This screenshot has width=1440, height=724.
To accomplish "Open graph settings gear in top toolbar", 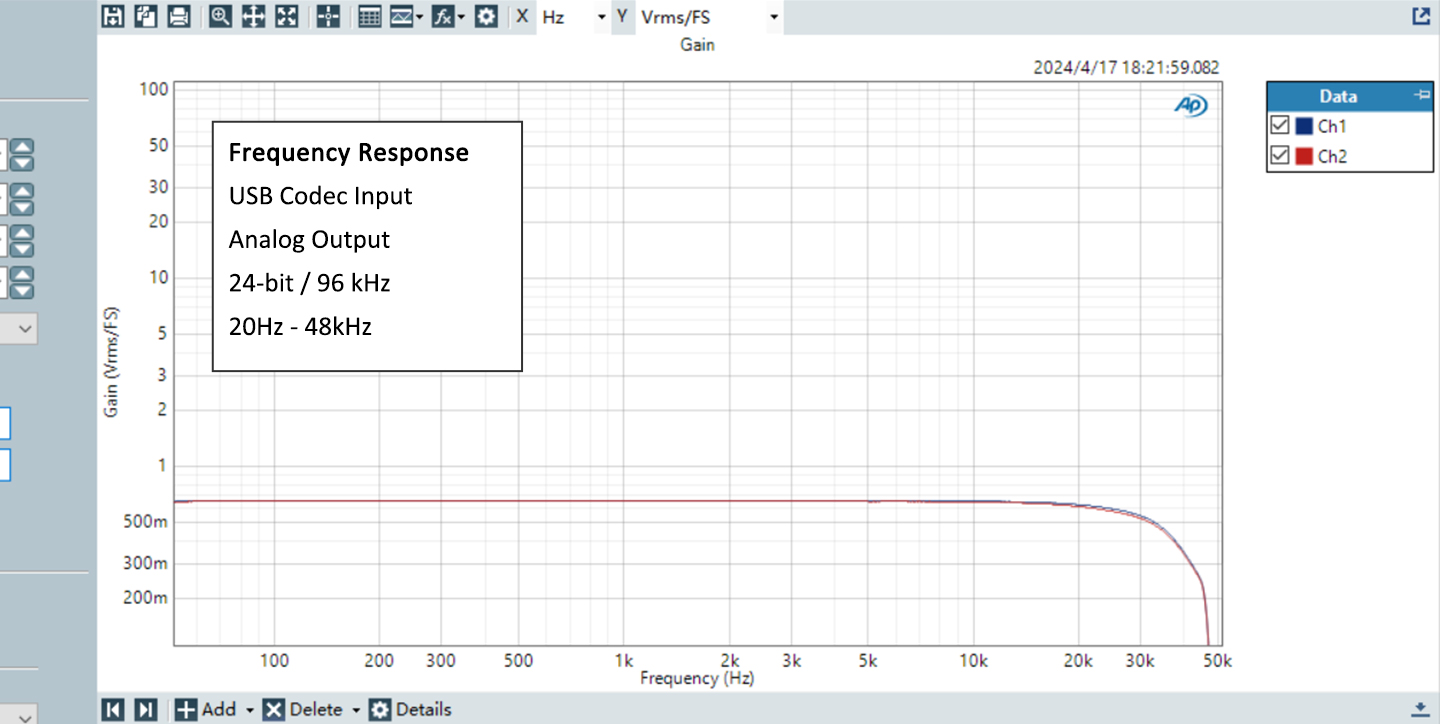I will pos(486,16).
